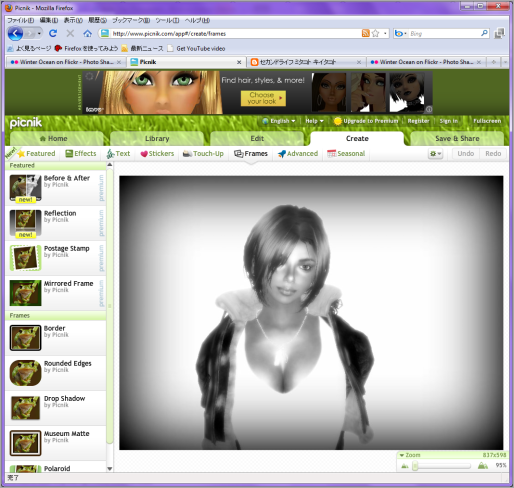
Task: Select the Rounded Edges frame
Action: click(56, 373)
